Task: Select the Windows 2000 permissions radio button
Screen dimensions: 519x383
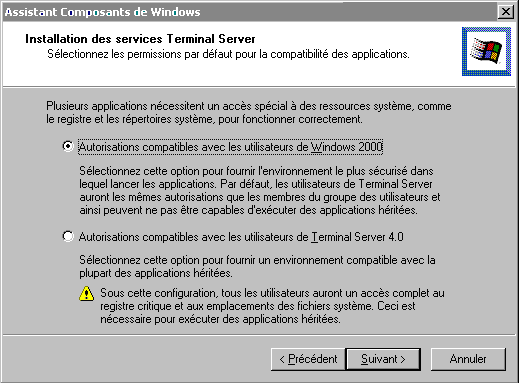Action: coord(68,146)
